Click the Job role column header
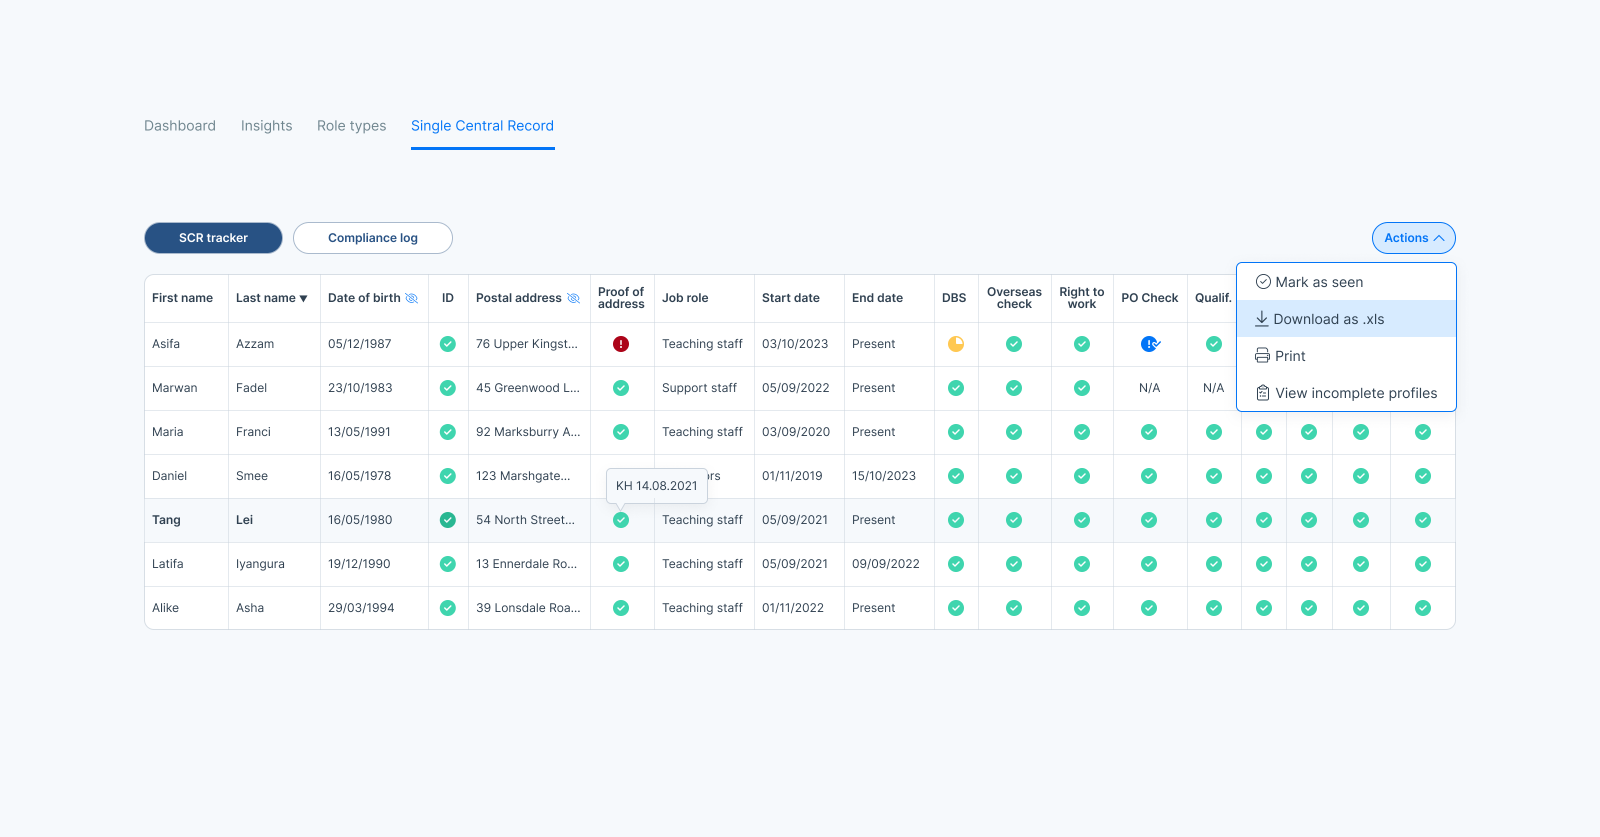Image resolution: width=1600 pixels, height=837 pixels. [685, 298]
